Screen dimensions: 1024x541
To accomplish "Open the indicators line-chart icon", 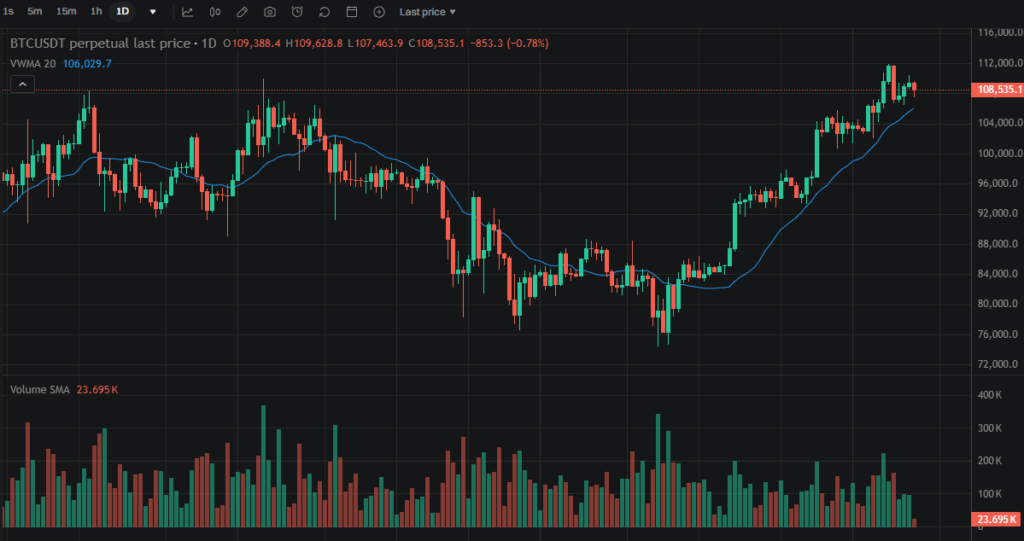I will [187, 12].
